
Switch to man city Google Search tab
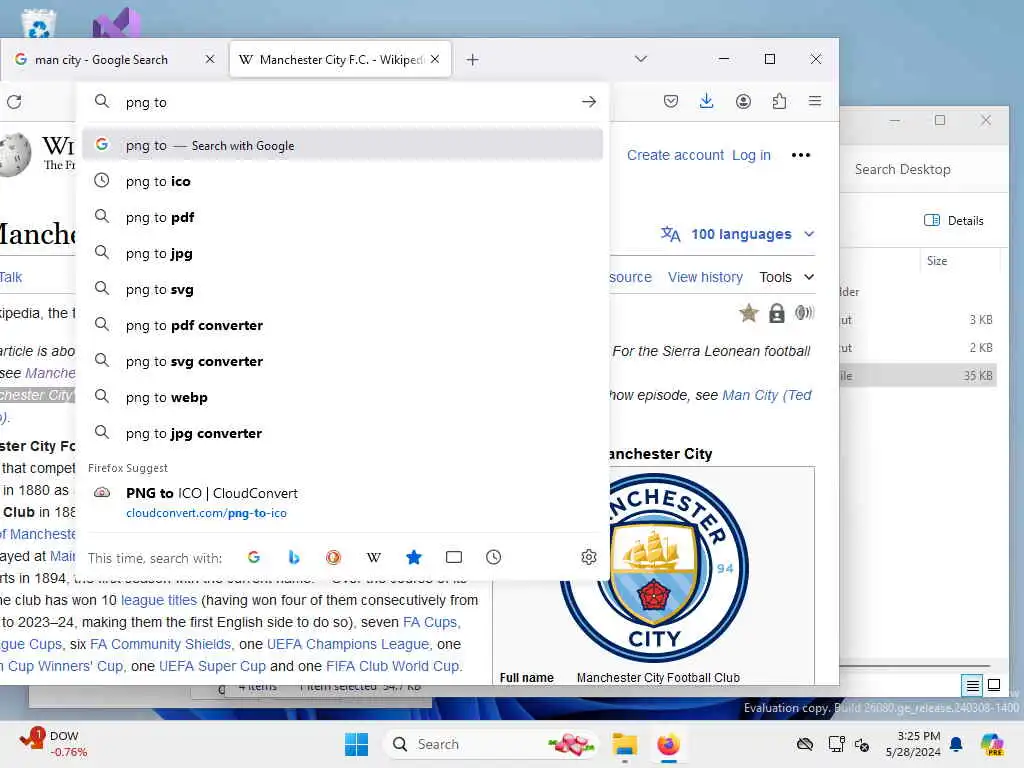(114, 59)
